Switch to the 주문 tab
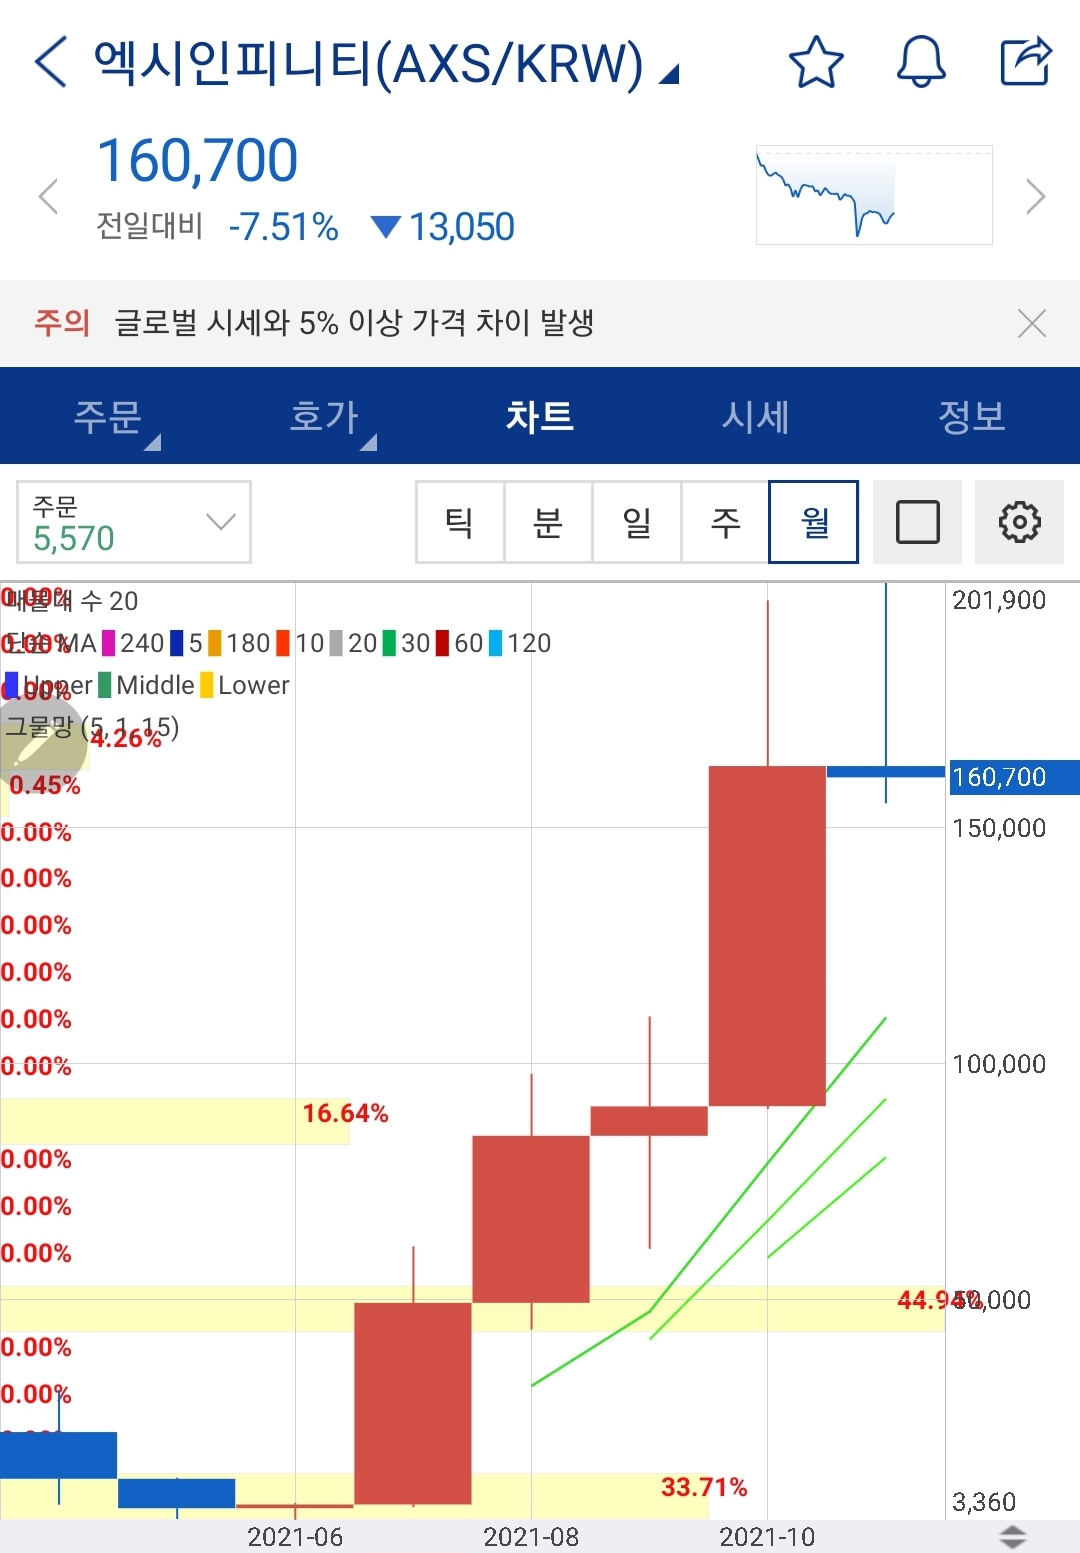This screenshot has width=1080, height=1553. pos(108,416)
